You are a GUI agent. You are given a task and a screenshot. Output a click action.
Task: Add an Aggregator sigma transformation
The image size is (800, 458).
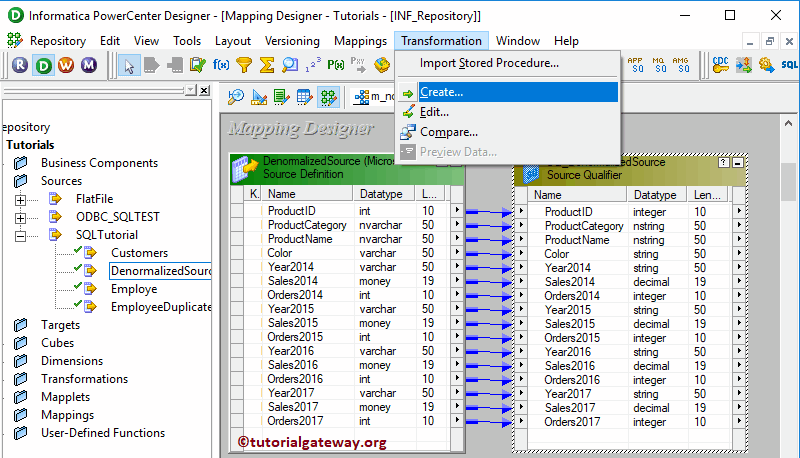pos(267,65)
